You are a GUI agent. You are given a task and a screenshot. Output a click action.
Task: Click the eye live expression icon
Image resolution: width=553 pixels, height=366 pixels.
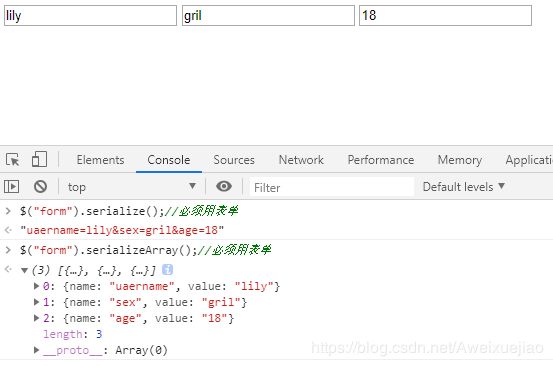tap(224, 186)
